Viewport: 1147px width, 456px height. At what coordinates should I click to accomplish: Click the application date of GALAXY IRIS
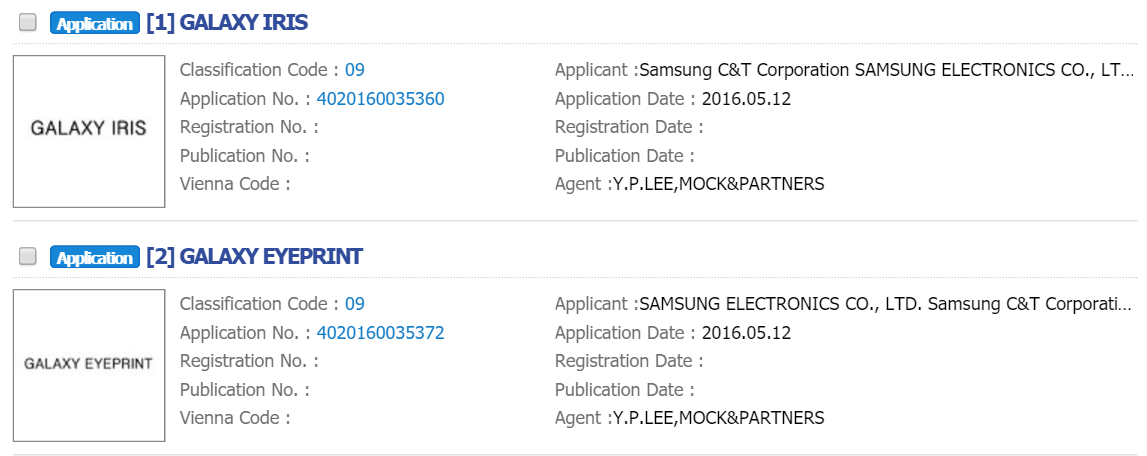746,99
